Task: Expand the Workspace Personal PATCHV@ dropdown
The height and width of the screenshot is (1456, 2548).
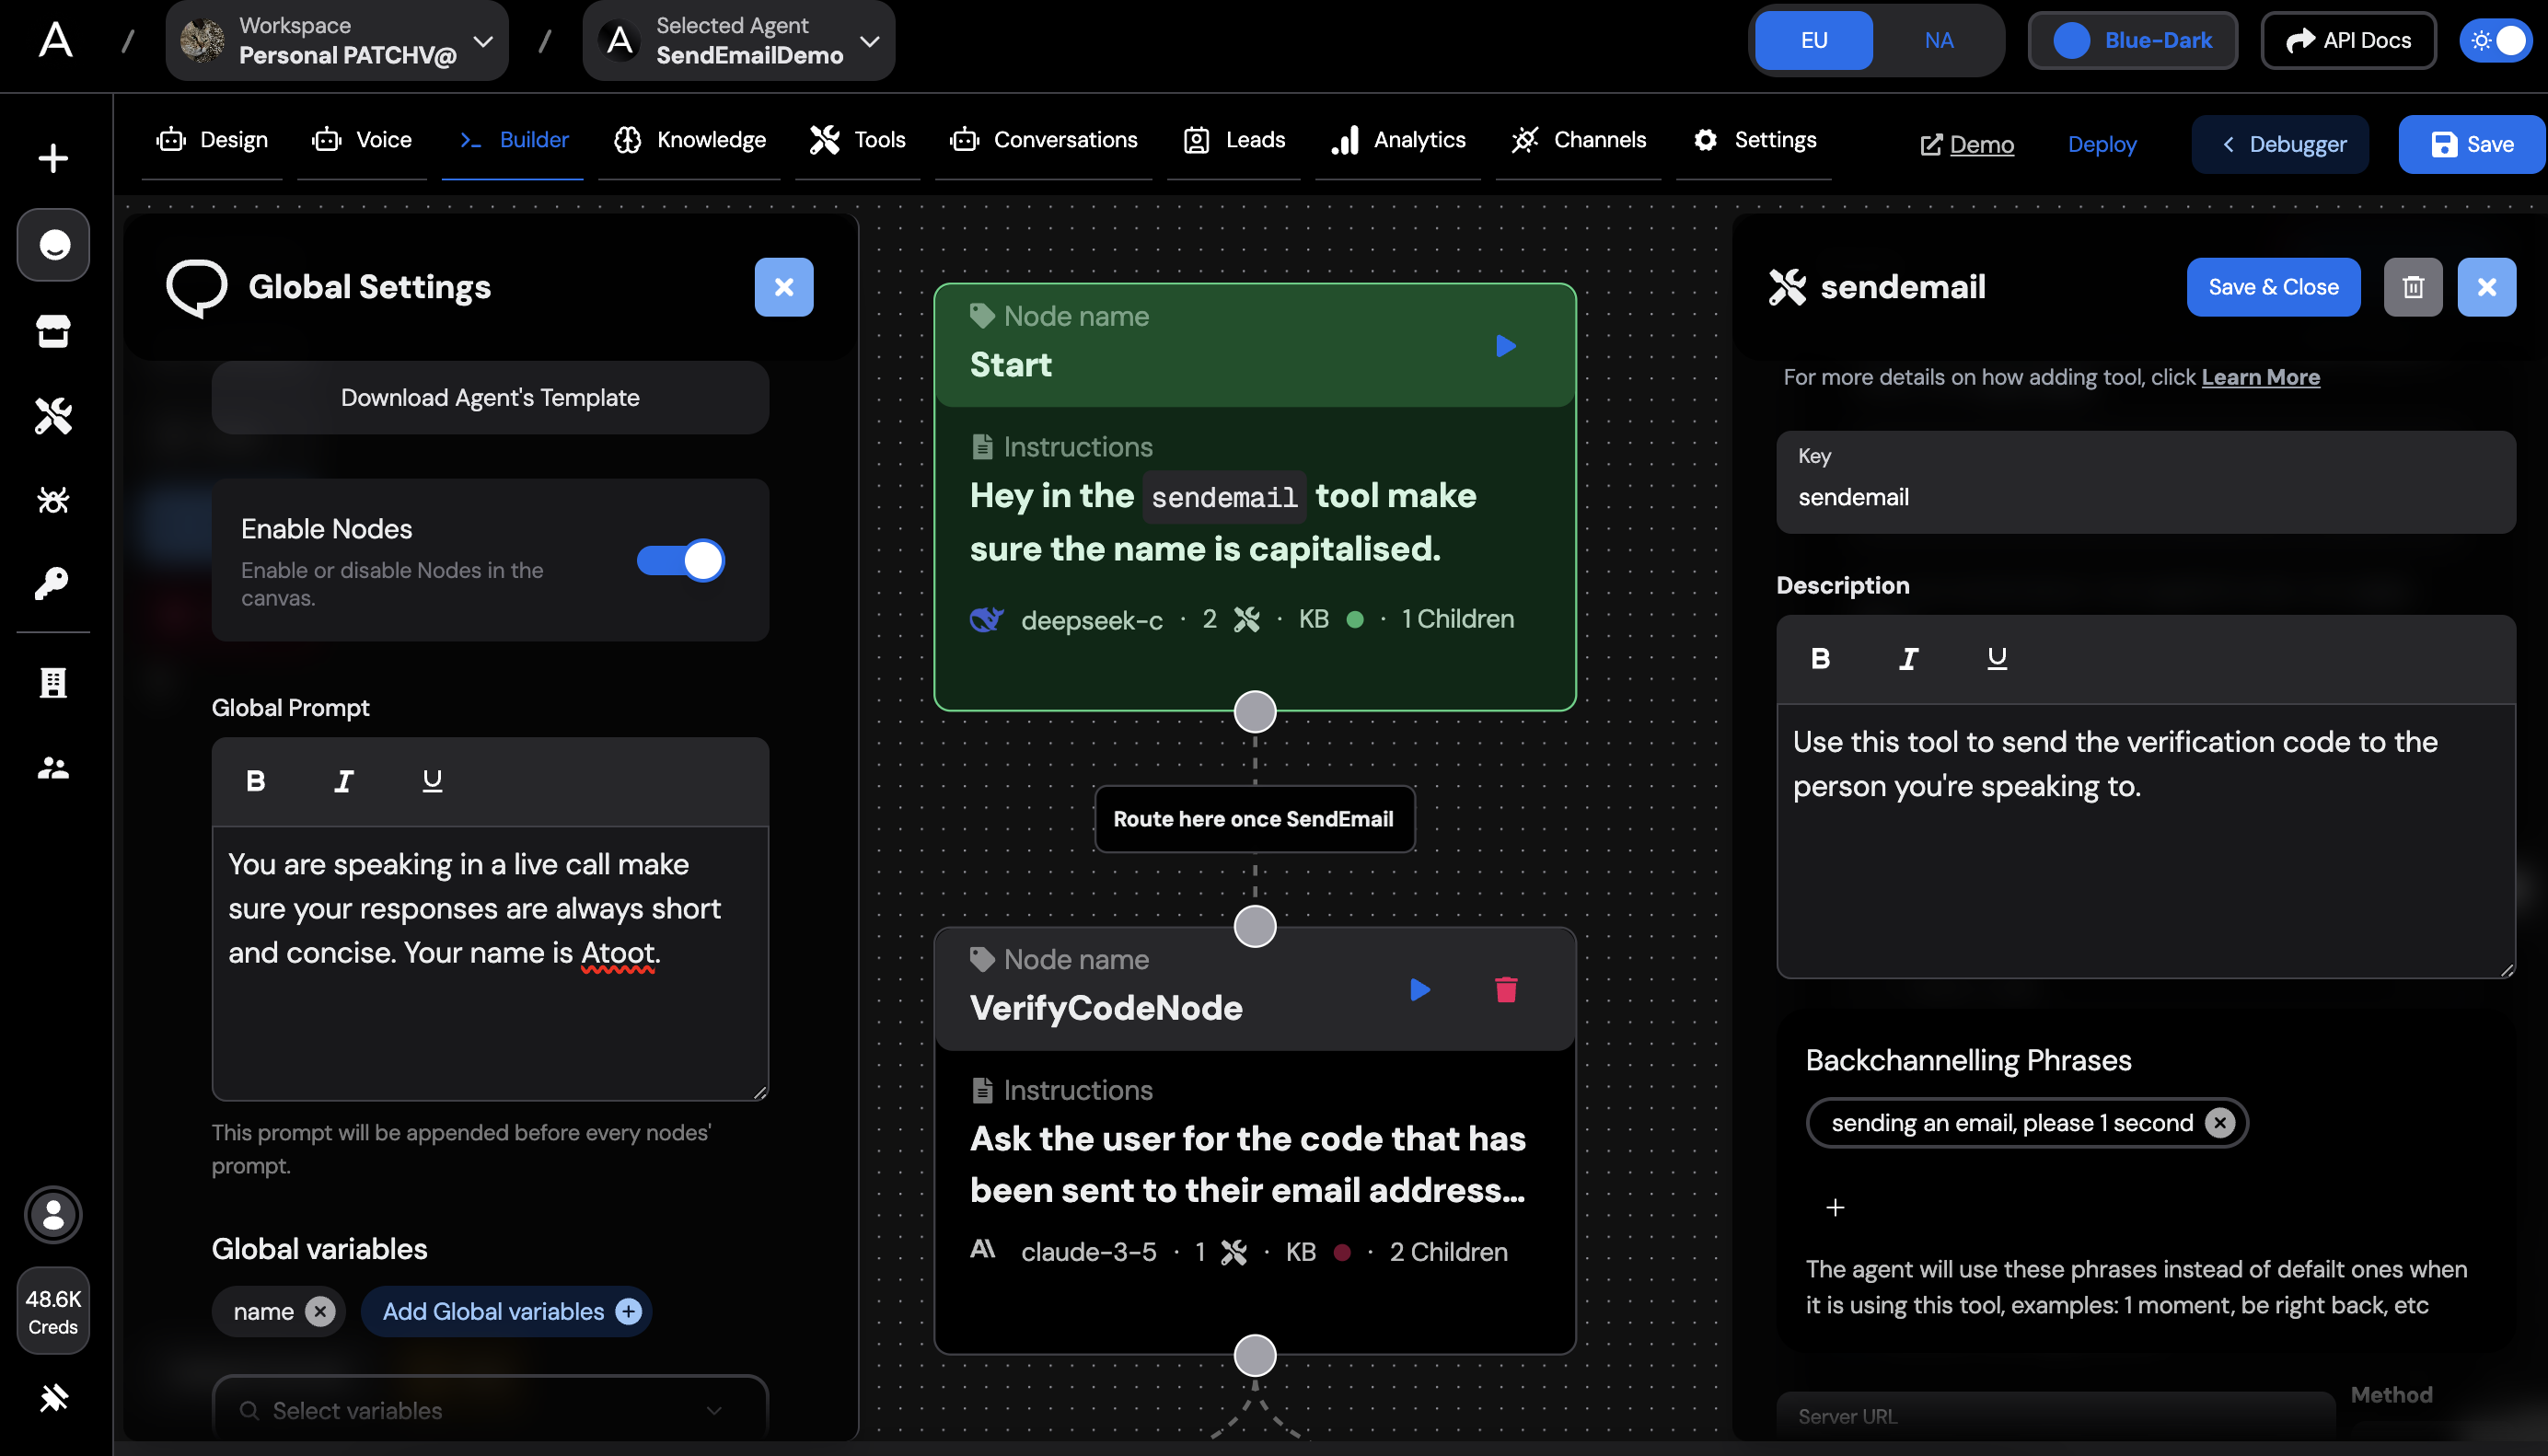Action: pos(337,41)
